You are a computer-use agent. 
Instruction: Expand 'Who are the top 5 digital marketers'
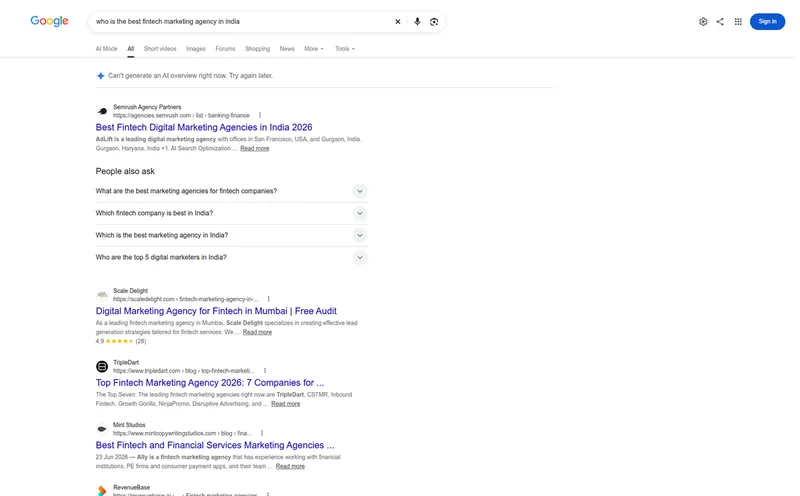pos(231,257)
